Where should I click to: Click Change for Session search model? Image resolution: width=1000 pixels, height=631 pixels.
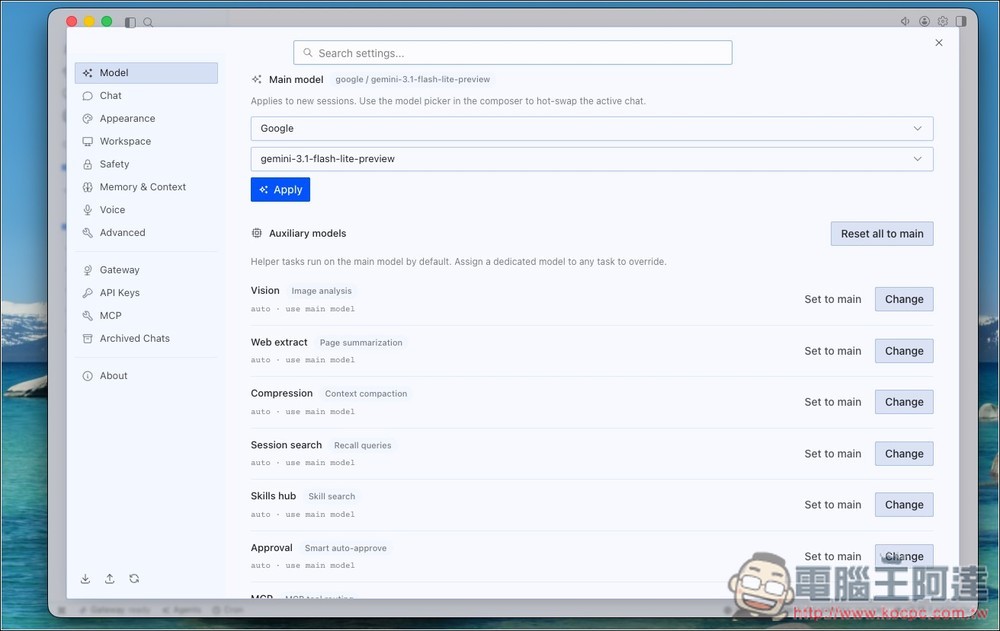tap(904, 454)
